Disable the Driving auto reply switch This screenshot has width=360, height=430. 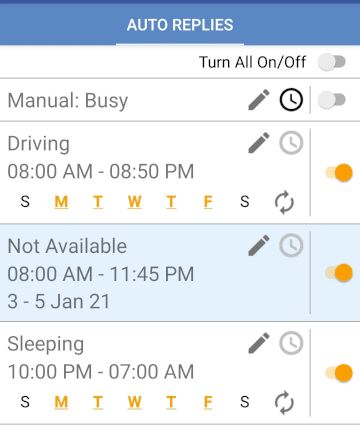click(339, 173)
